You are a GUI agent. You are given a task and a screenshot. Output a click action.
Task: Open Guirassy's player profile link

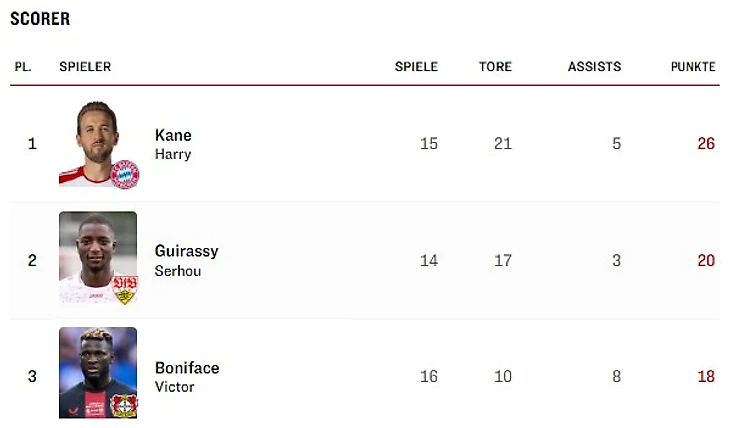pos(186,251)
